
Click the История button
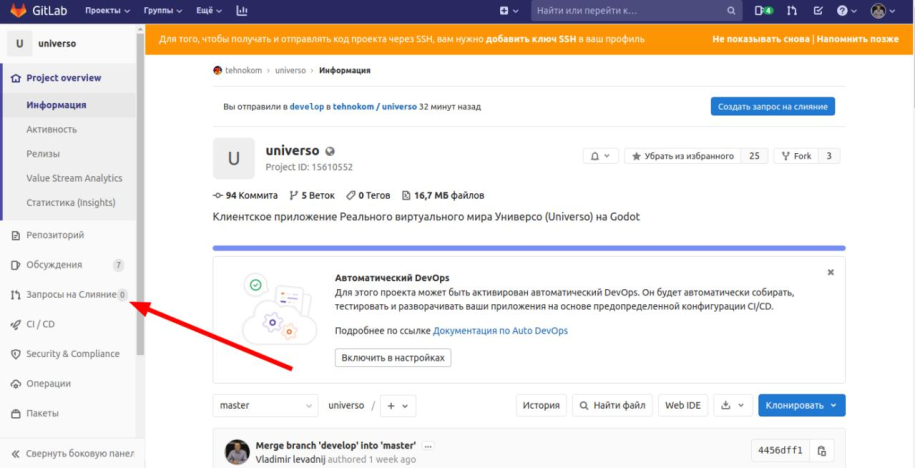[x=541, y=406]
